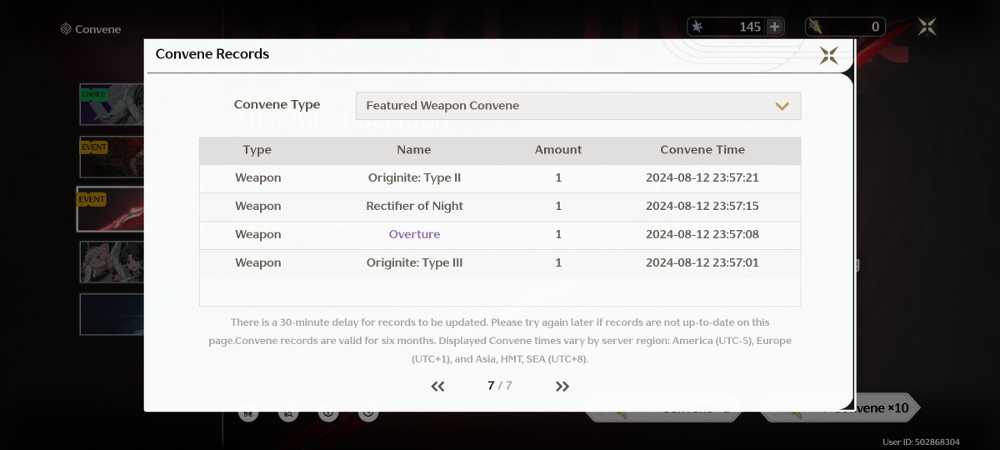Viewport: 1000px width, 450px height.
Task: Expand dropdown using the gold chevron arrow
Action: click(x=782, y=106)
